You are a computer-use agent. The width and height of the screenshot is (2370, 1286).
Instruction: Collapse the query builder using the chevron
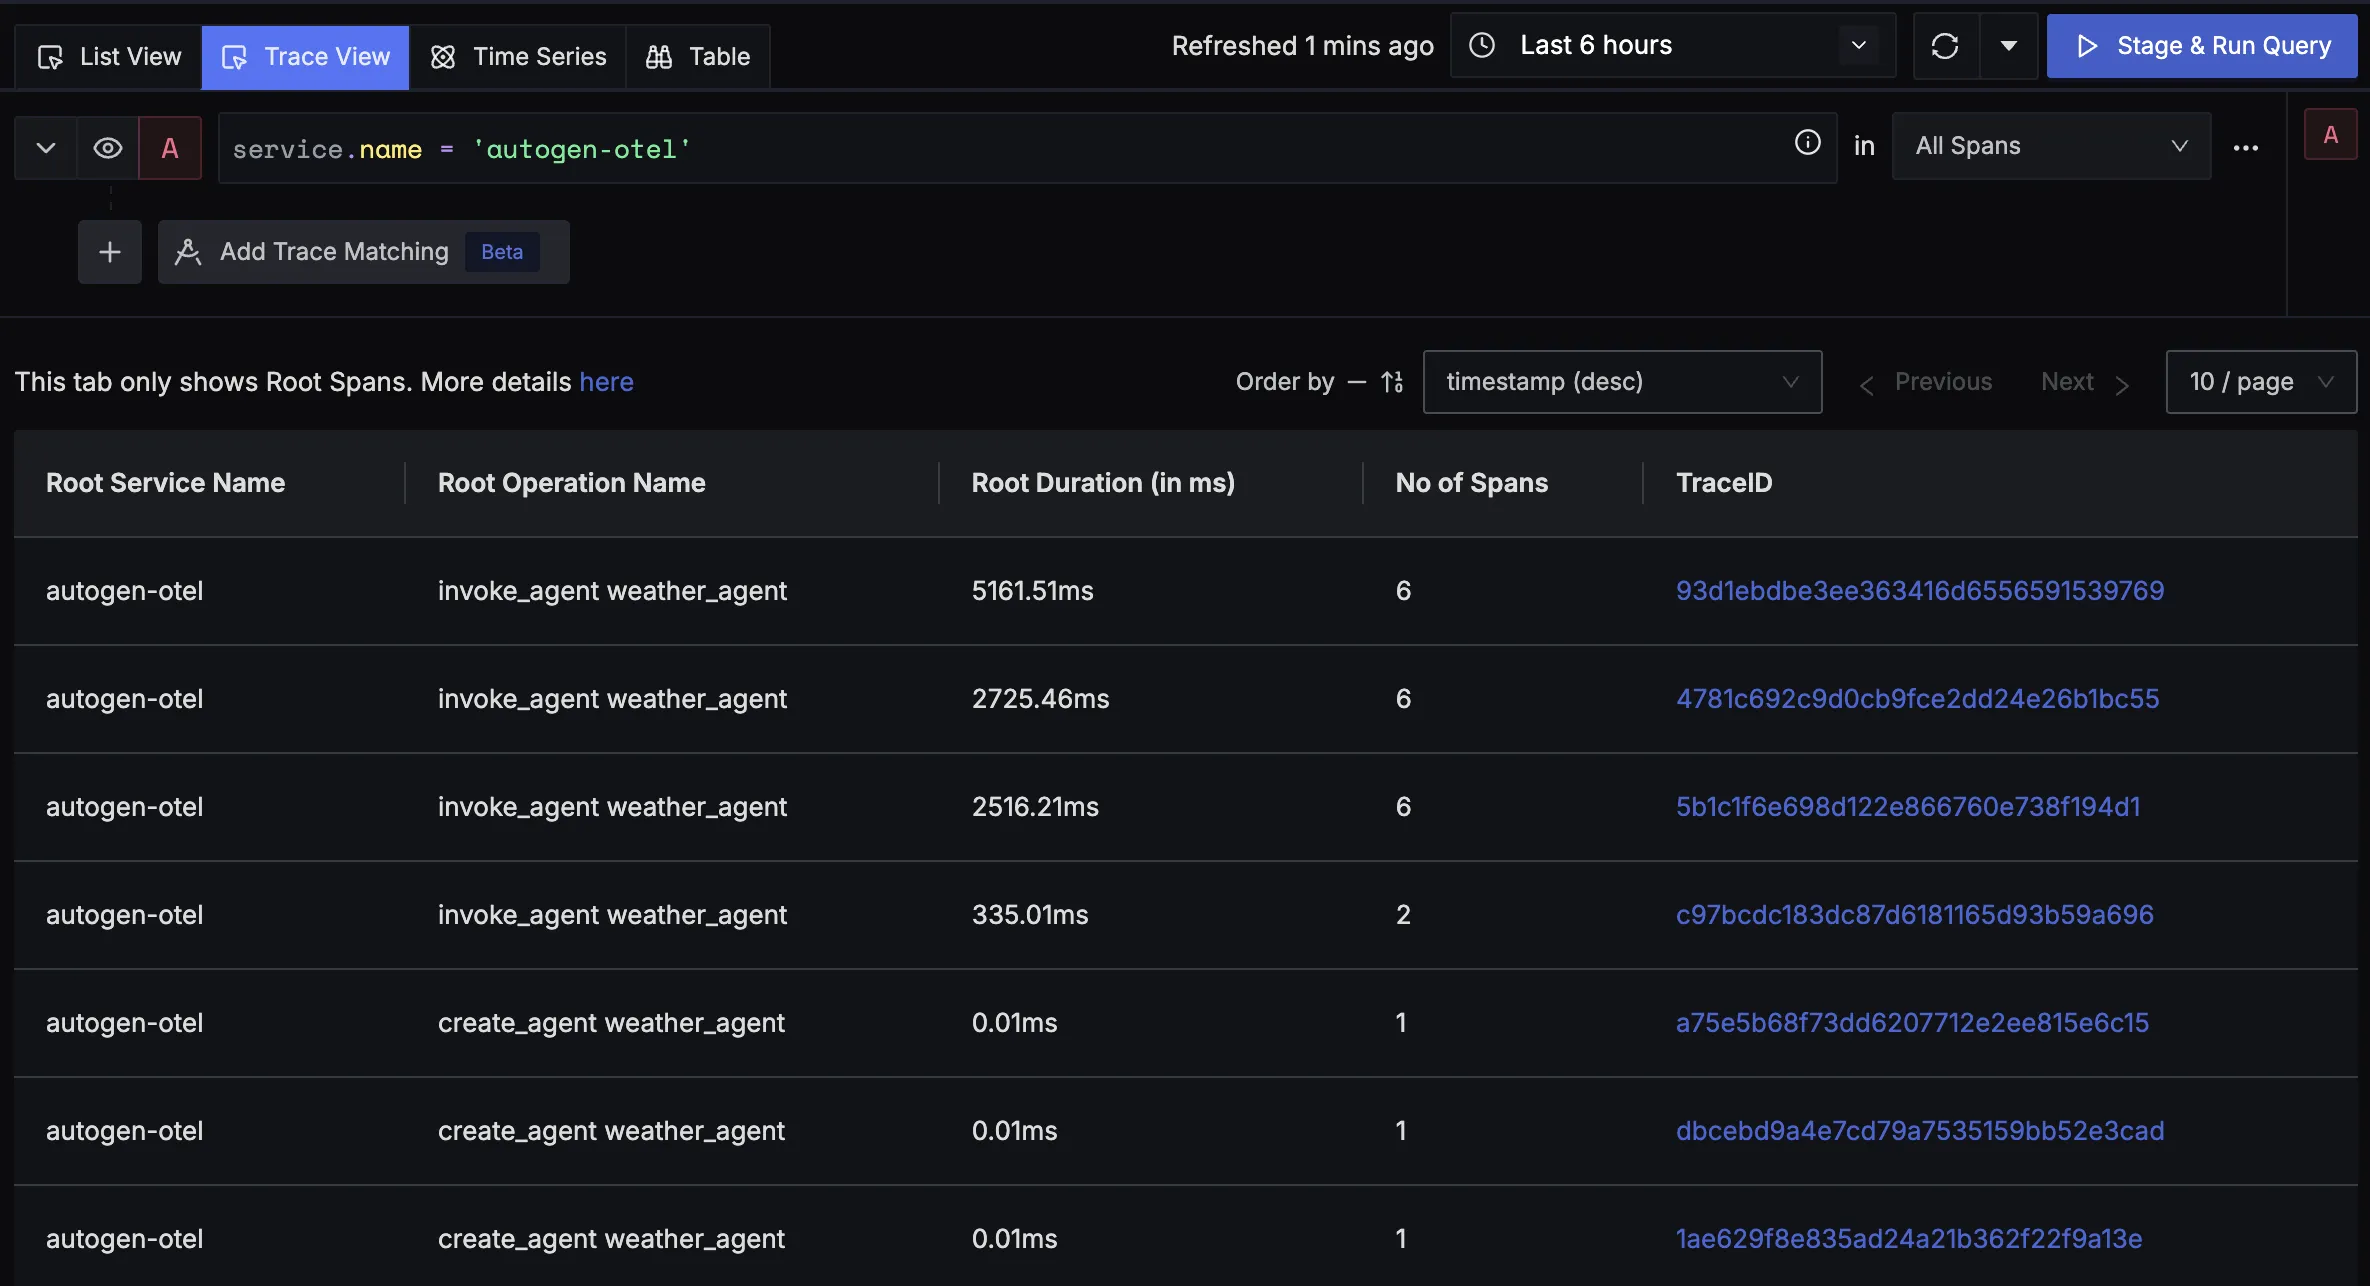44,147
